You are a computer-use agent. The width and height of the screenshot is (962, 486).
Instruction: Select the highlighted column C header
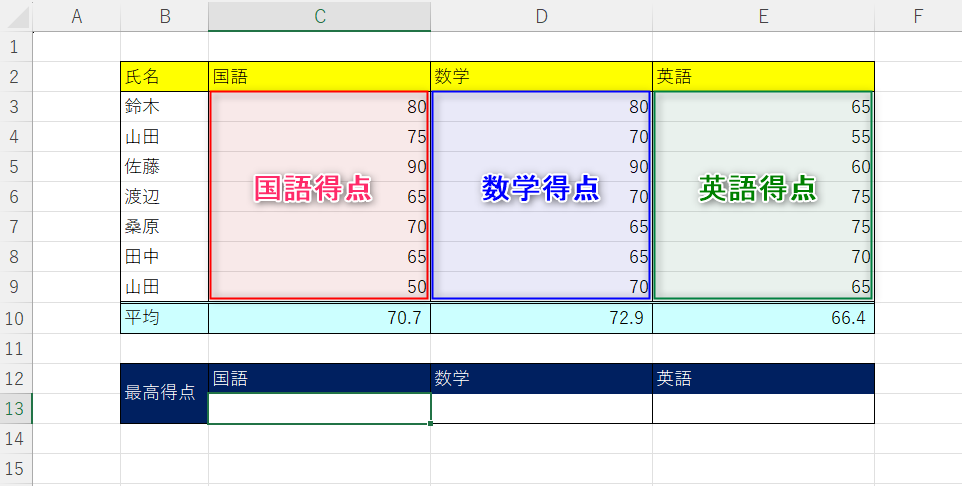[x=320, y=16]
